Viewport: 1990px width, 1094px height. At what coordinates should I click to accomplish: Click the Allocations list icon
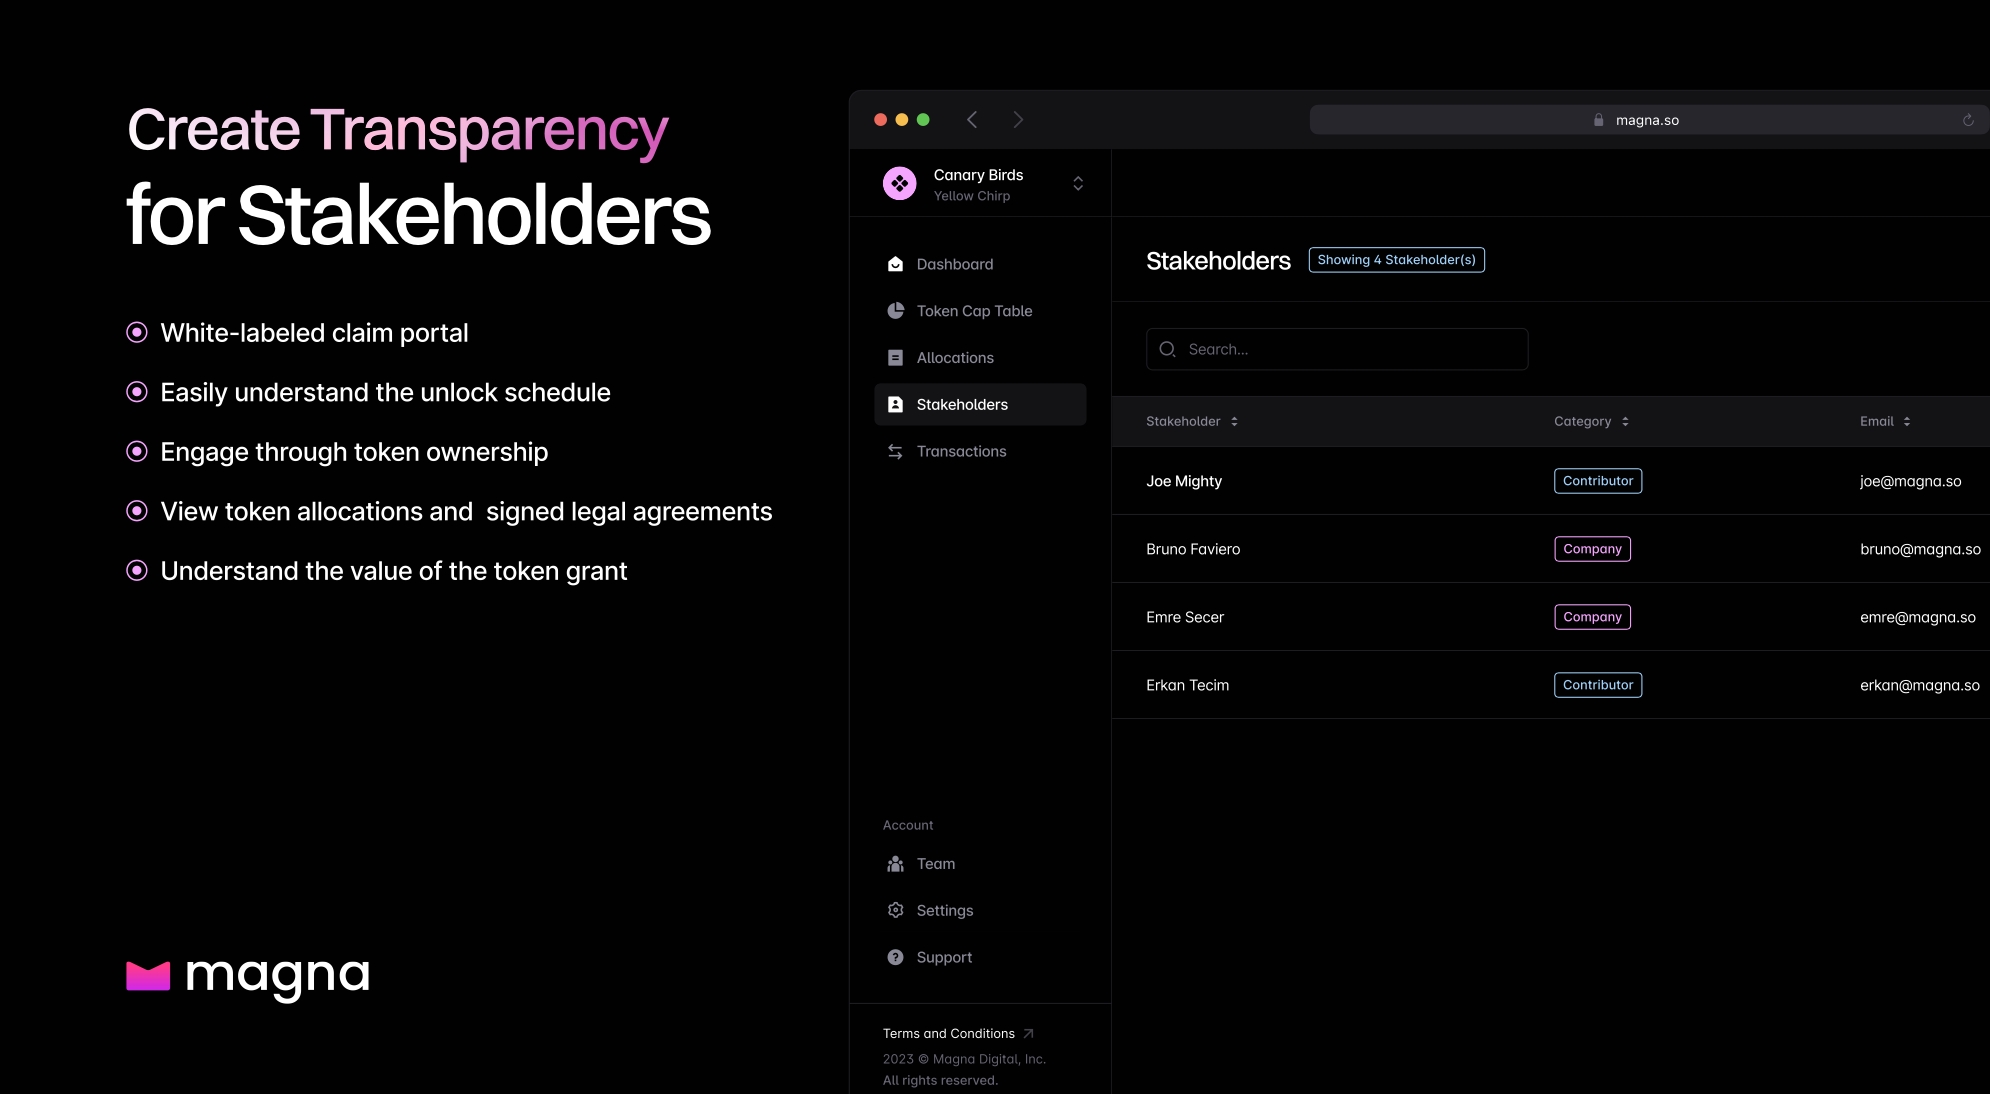tap(895, 358)
